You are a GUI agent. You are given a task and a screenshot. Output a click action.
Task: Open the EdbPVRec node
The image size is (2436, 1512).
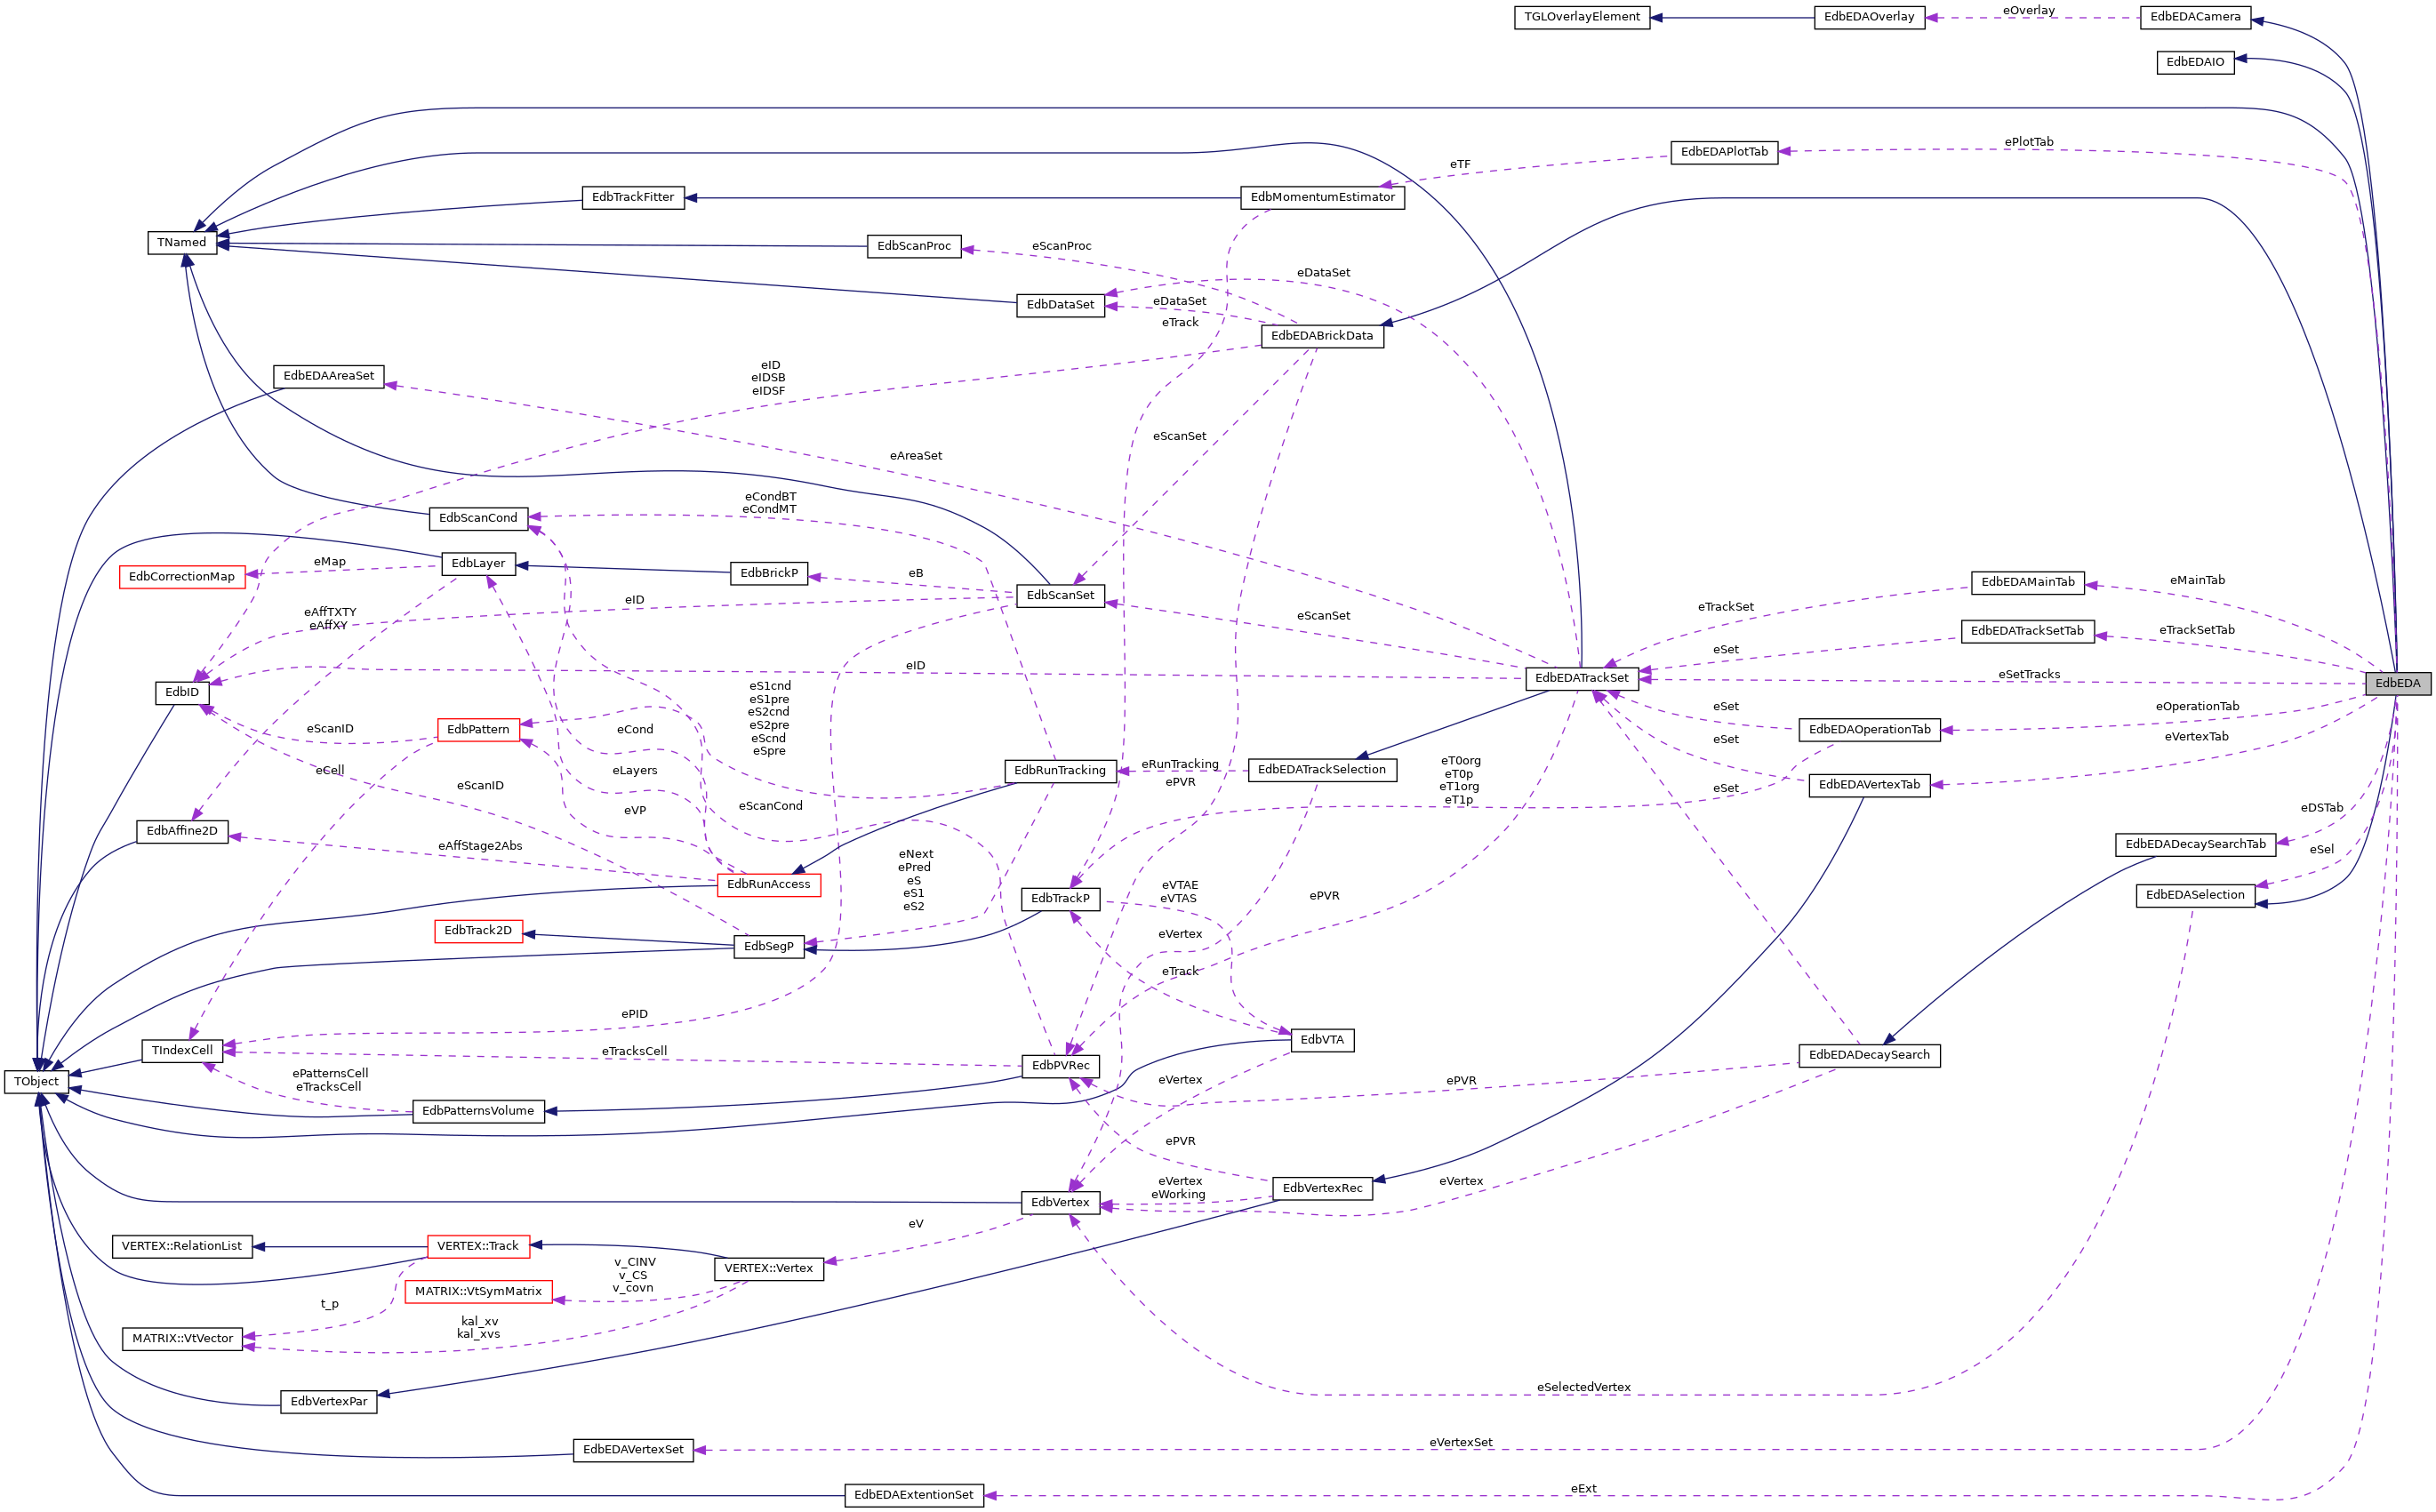tap(1060, 1066)
